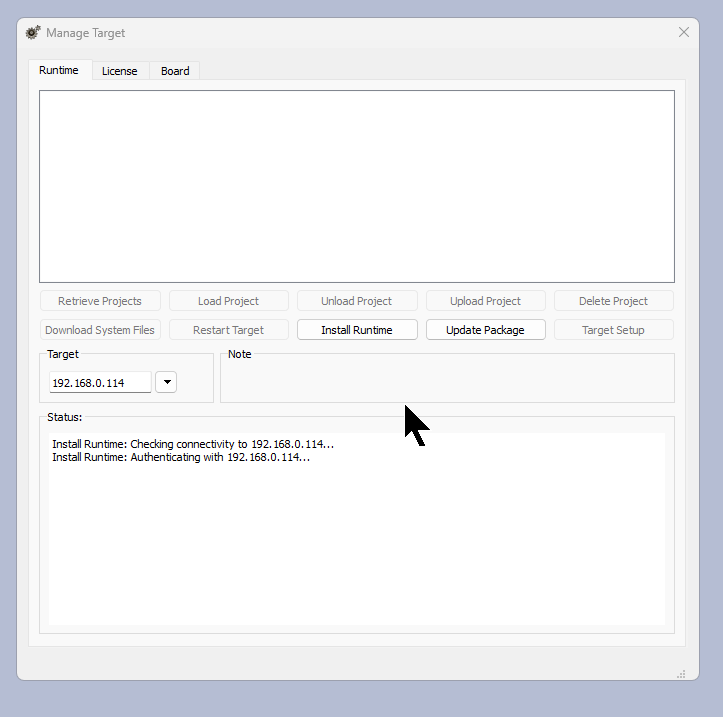Screen dimensions: 723x717
Task: Click the Upload Project button
Action: pos(485,301)
